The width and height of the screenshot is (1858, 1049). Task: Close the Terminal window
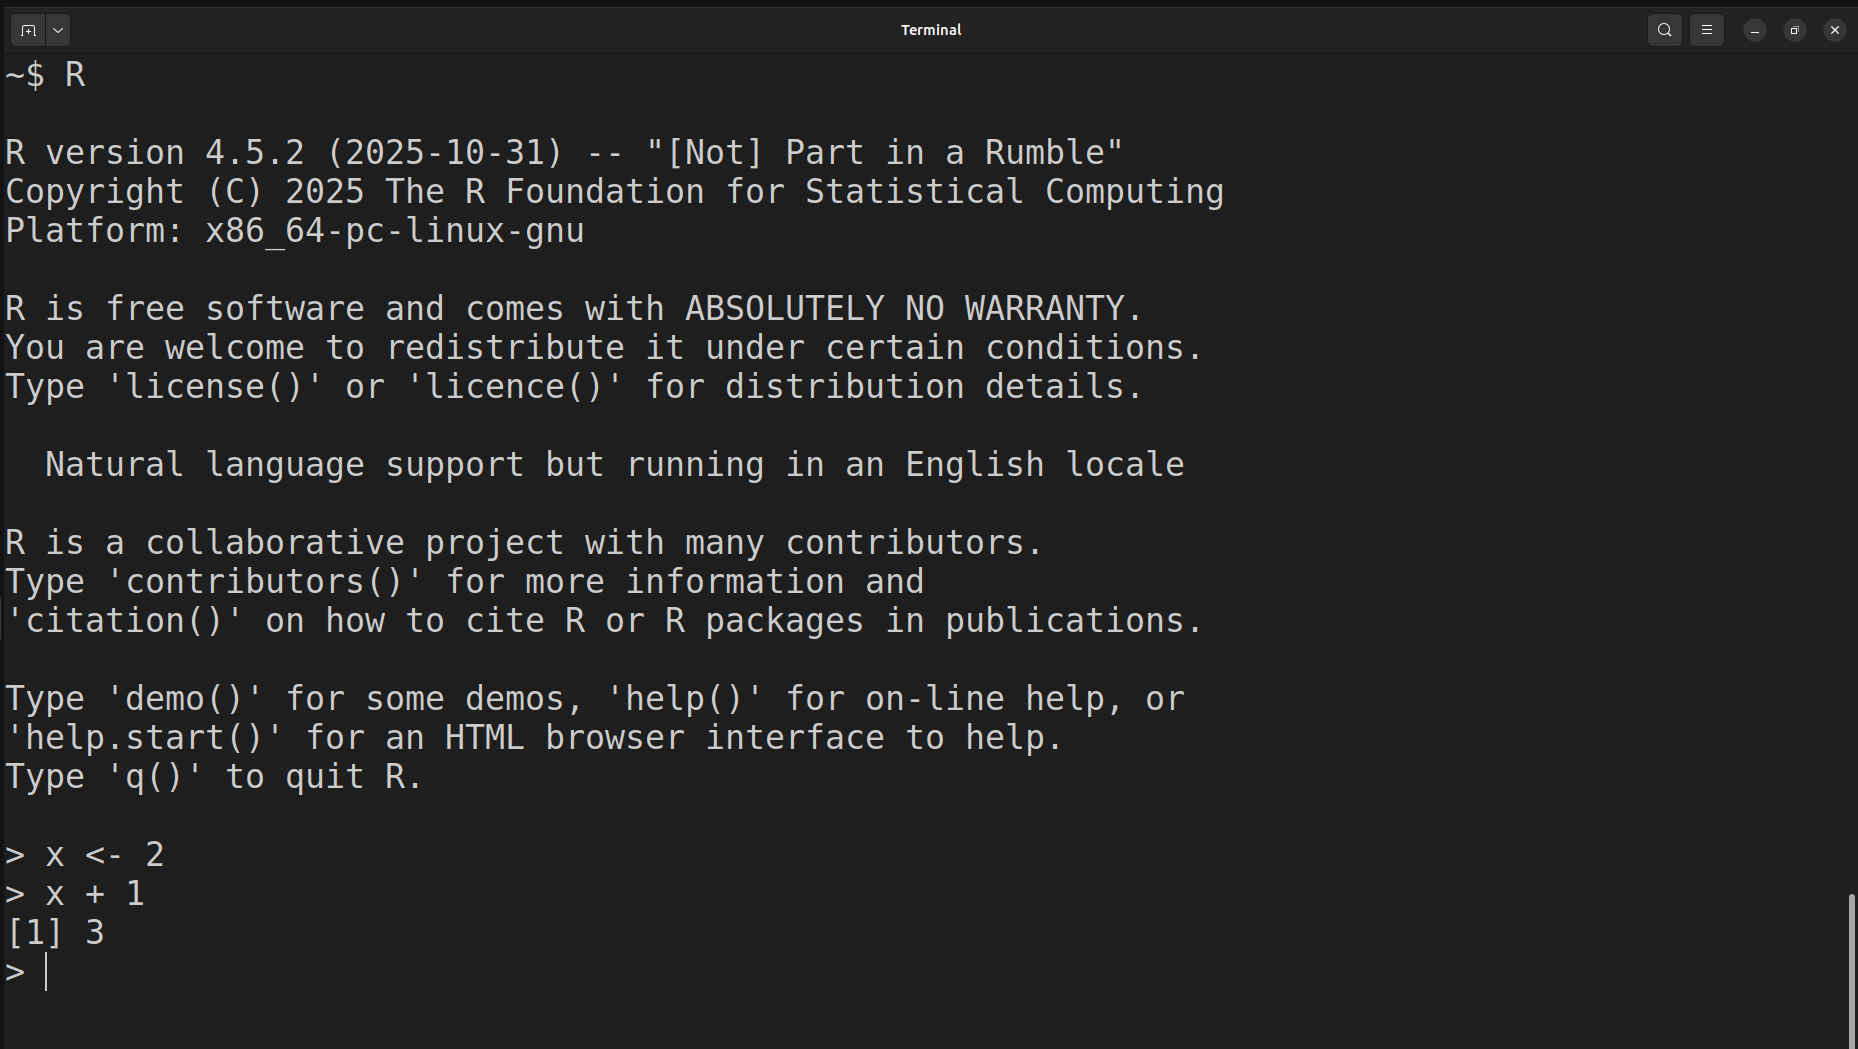coord(1834,30)
